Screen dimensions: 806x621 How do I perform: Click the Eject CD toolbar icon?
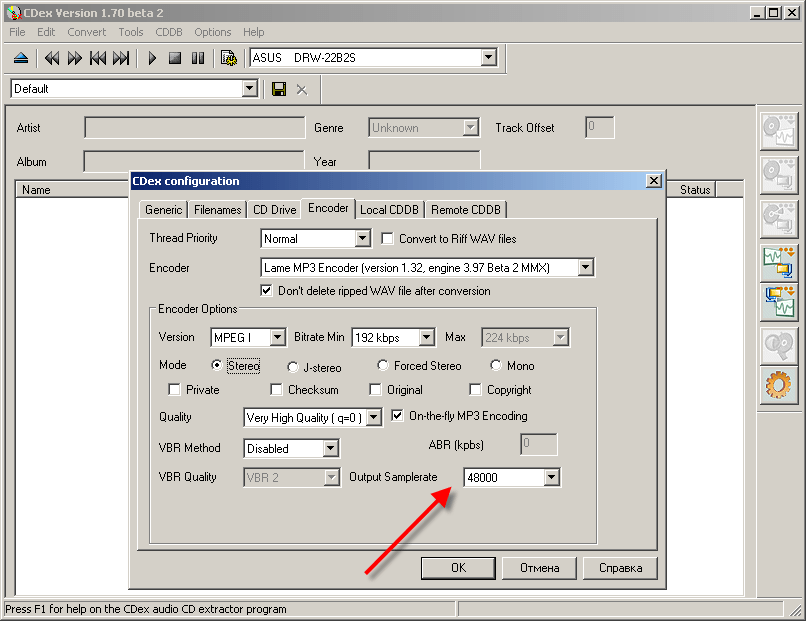click(x=21, y=58)
